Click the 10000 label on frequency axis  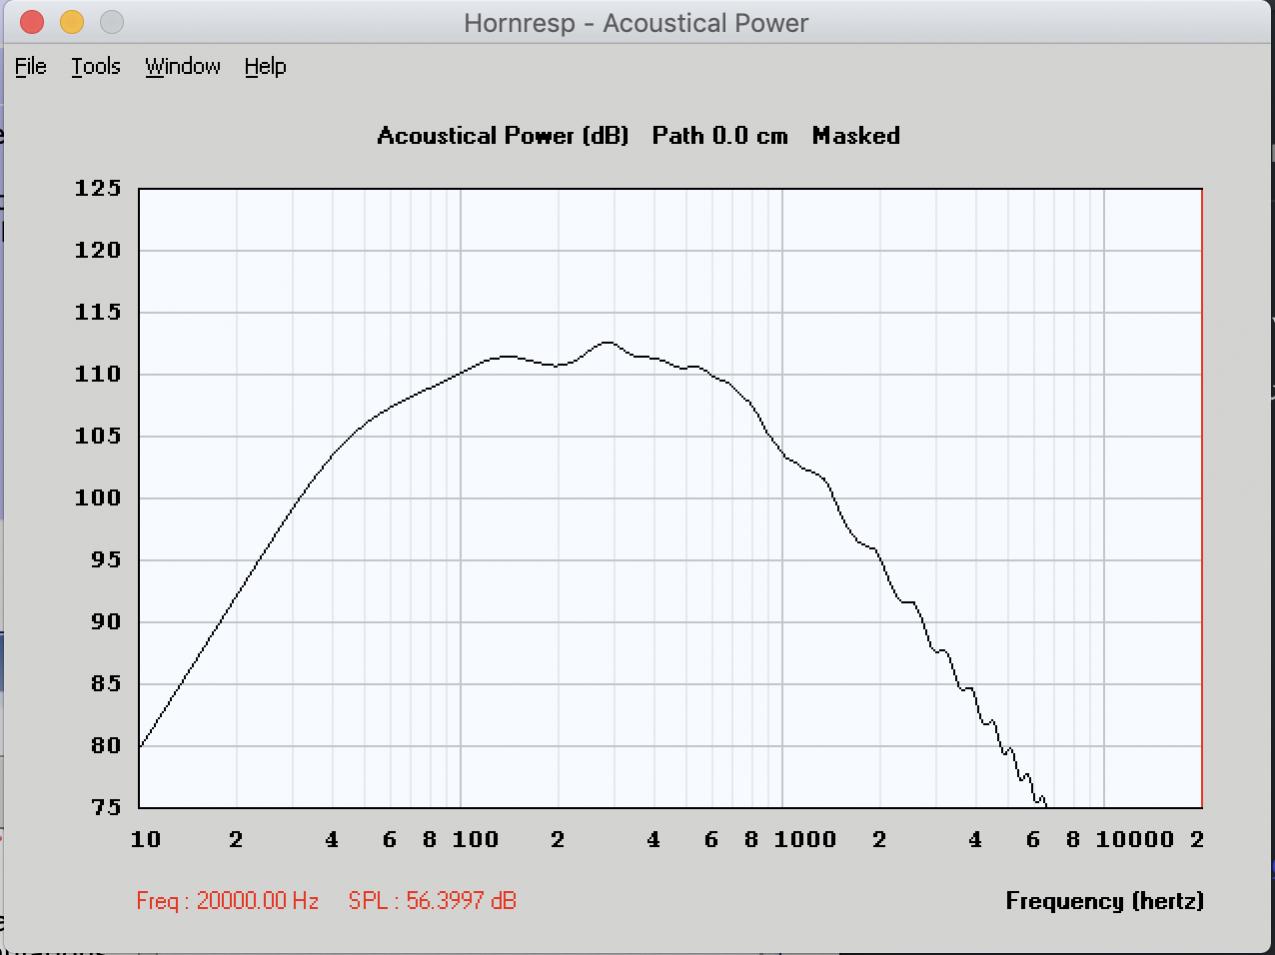pos(1135,840)
